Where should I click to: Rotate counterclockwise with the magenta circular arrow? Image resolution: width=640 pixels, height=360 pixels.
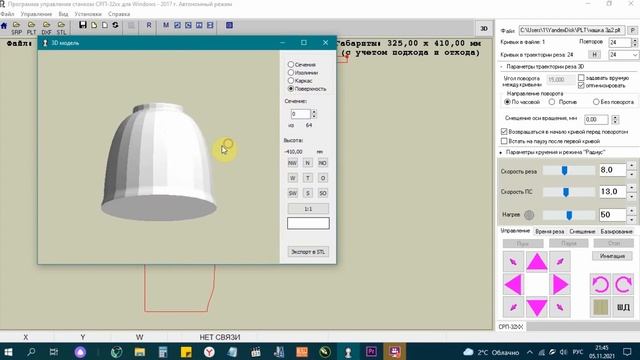pos(600,284)
